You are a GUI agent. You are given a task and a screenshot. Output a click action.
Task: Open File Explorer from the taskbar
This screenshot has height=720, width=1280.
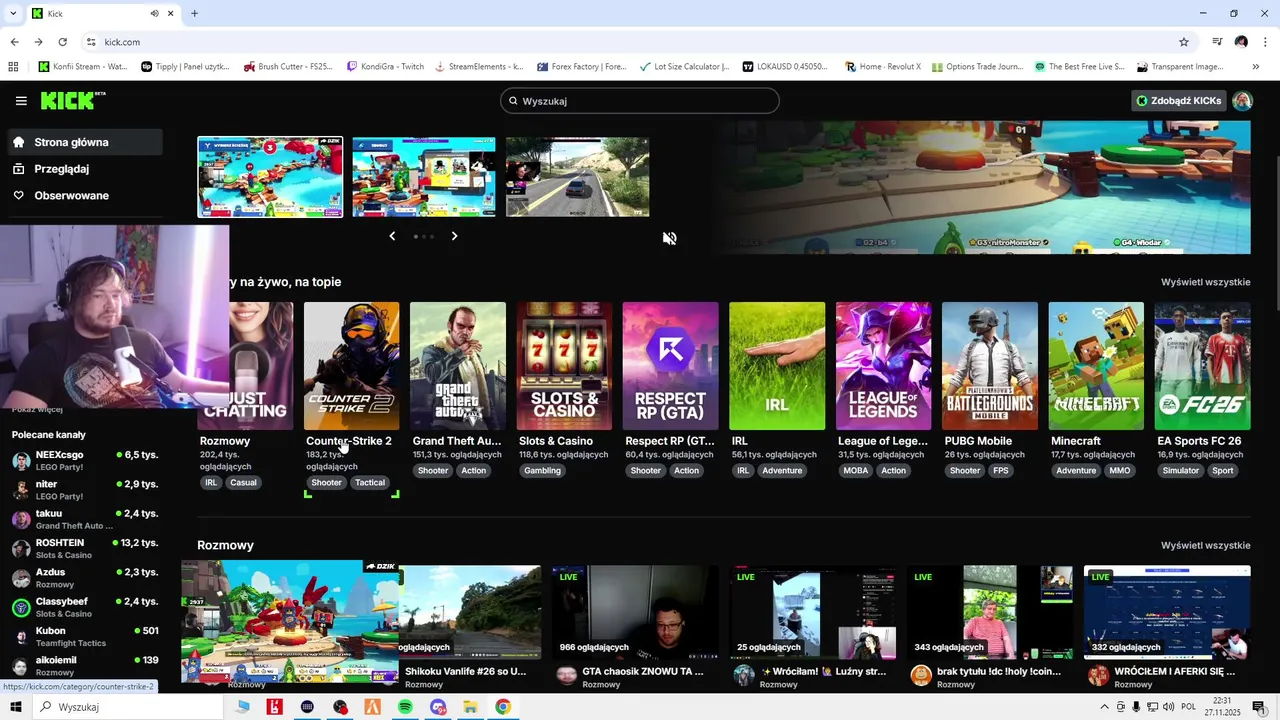(x=470, y=707)
